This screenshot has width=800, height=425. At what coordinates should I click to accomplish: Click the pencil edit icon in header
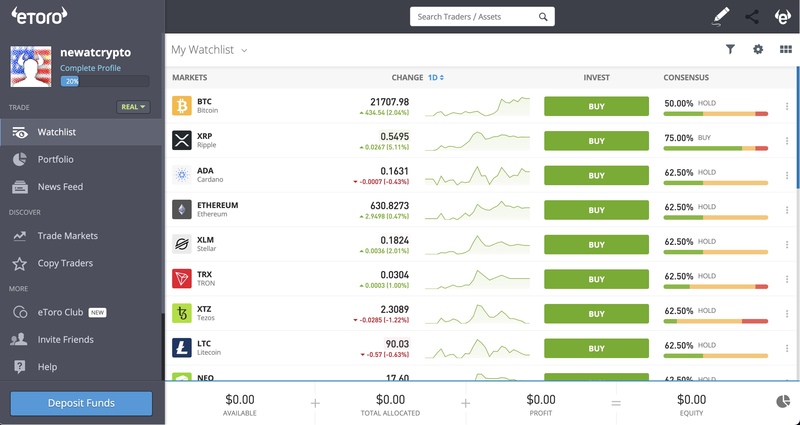tap(722, 16)
